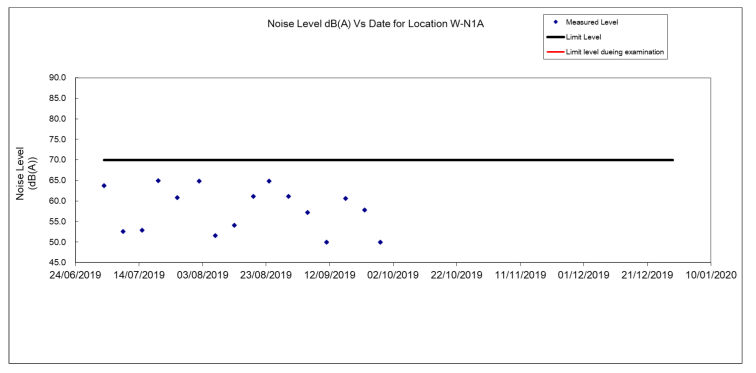Select the lowest data point near 12/09/2019
Image resolution: width=756 pixels, height=373 pixels.
tap(326, 242)
